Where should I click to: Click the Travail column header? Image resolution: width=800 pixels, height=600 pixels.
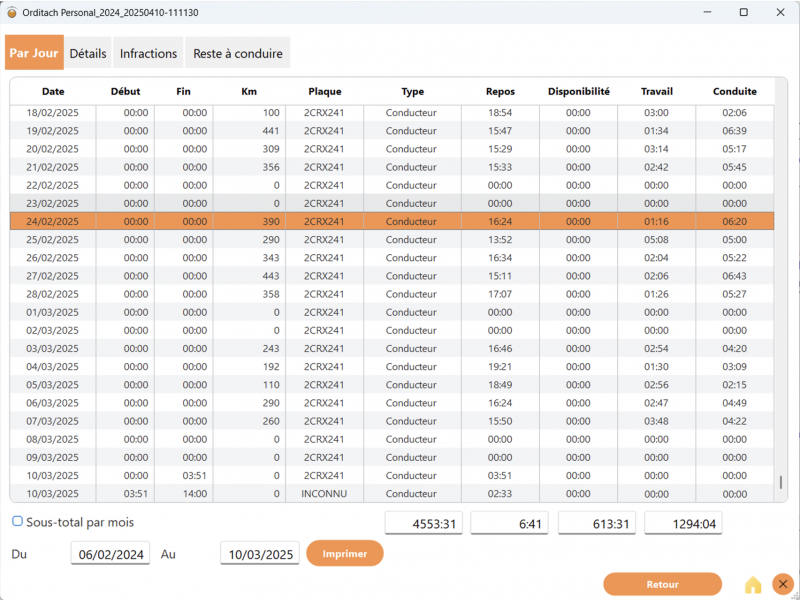click(x=657, y=92)
